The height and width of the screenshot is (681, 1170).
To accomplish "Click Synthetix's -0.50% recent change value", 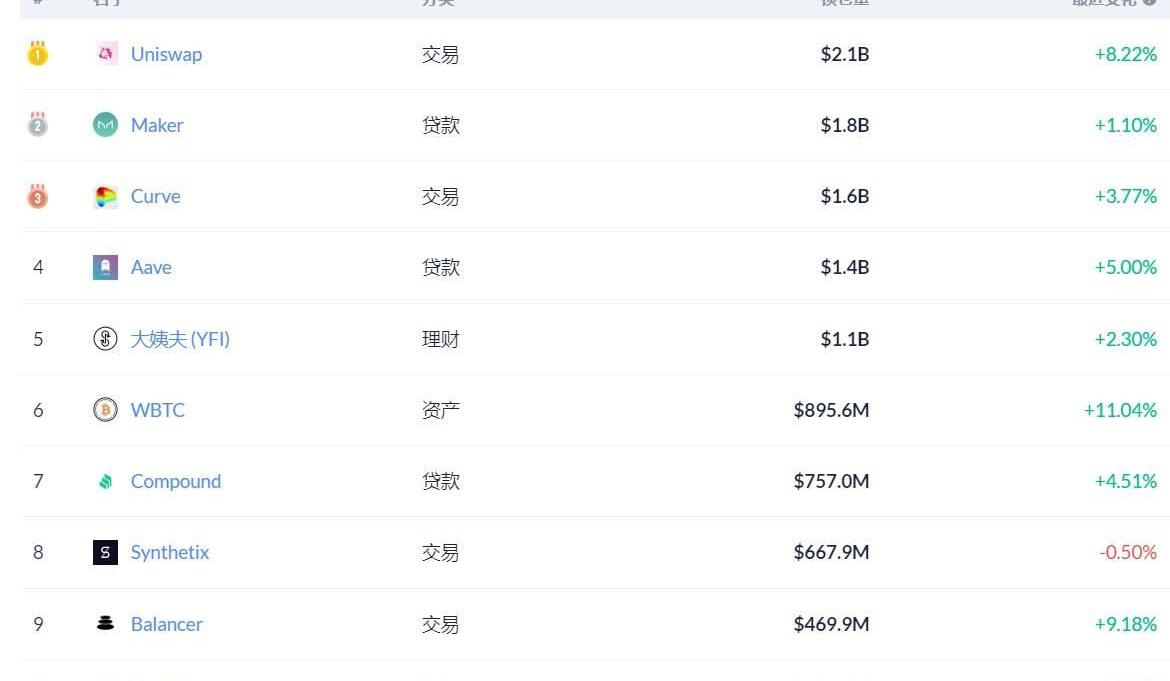I will (x=1128, y=552).
